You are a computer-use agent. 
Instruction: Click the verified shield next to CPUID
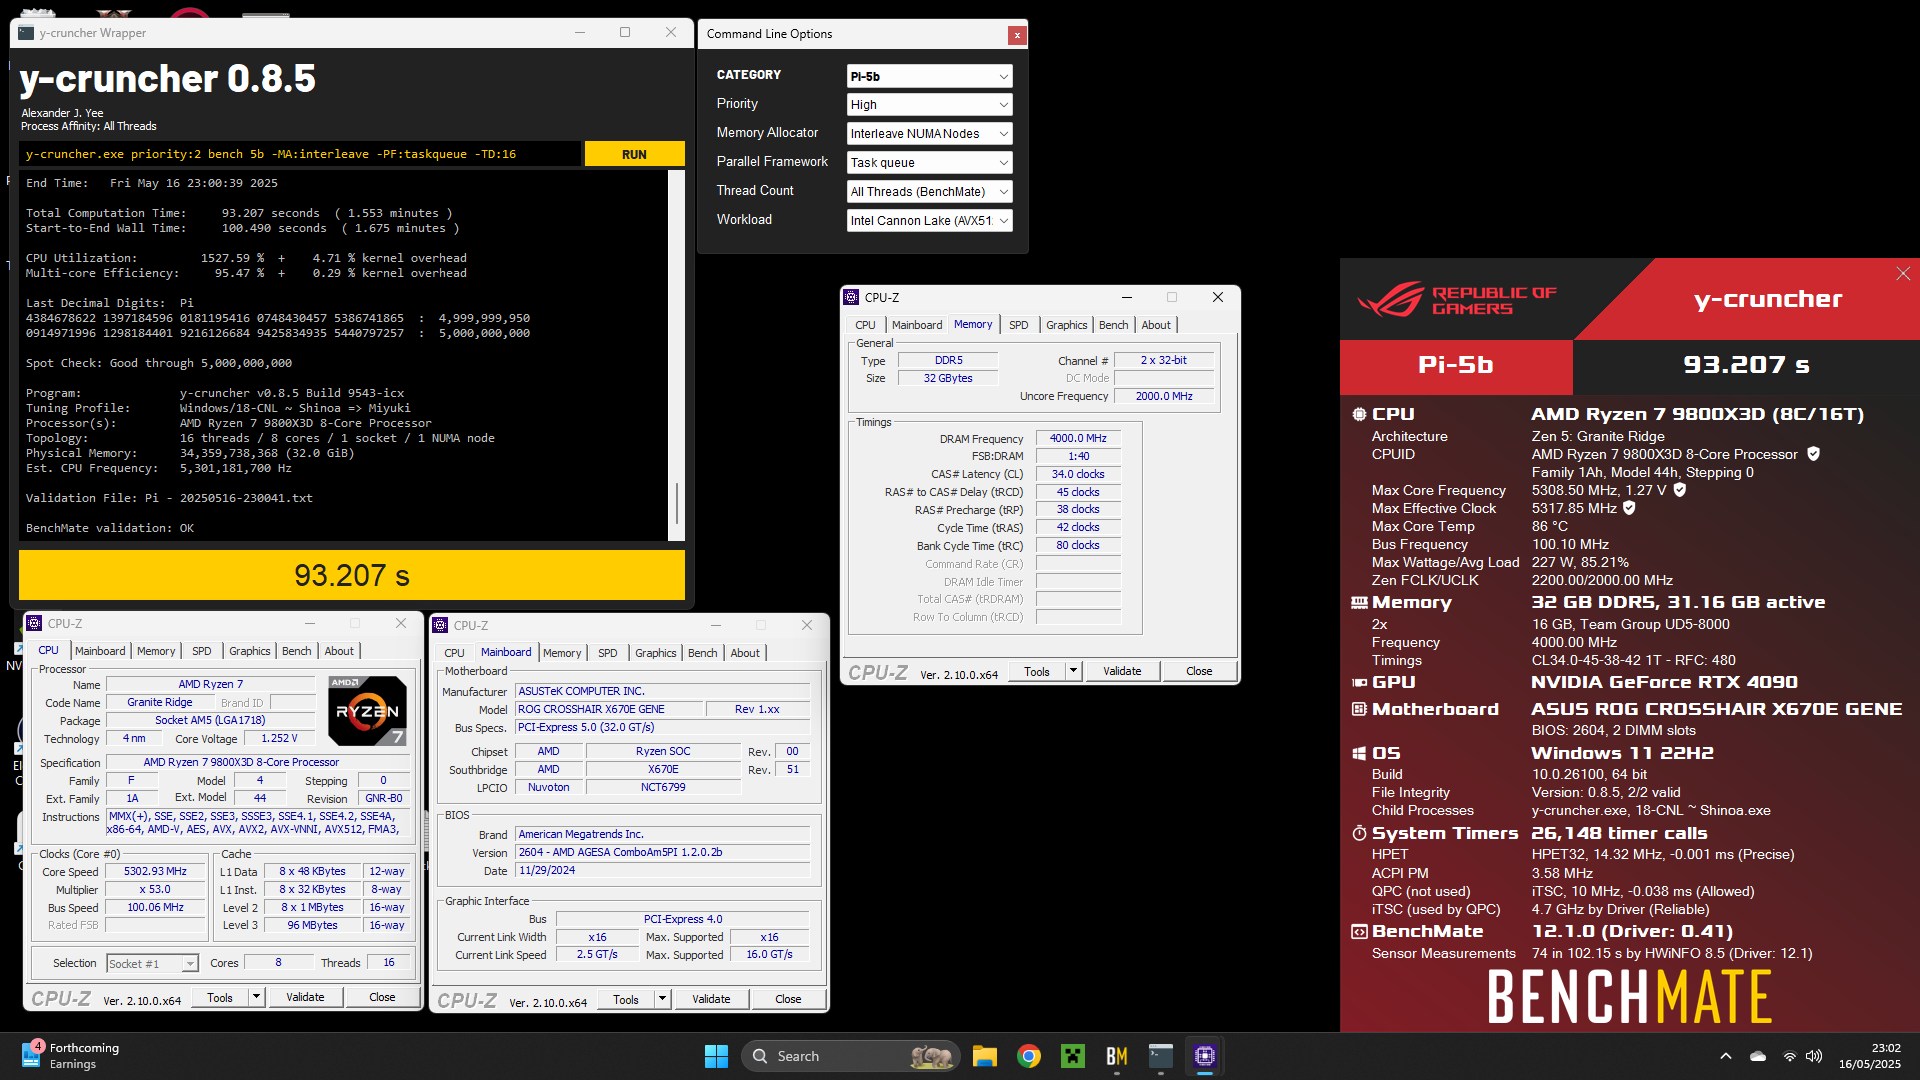(x=1813, y=454)
